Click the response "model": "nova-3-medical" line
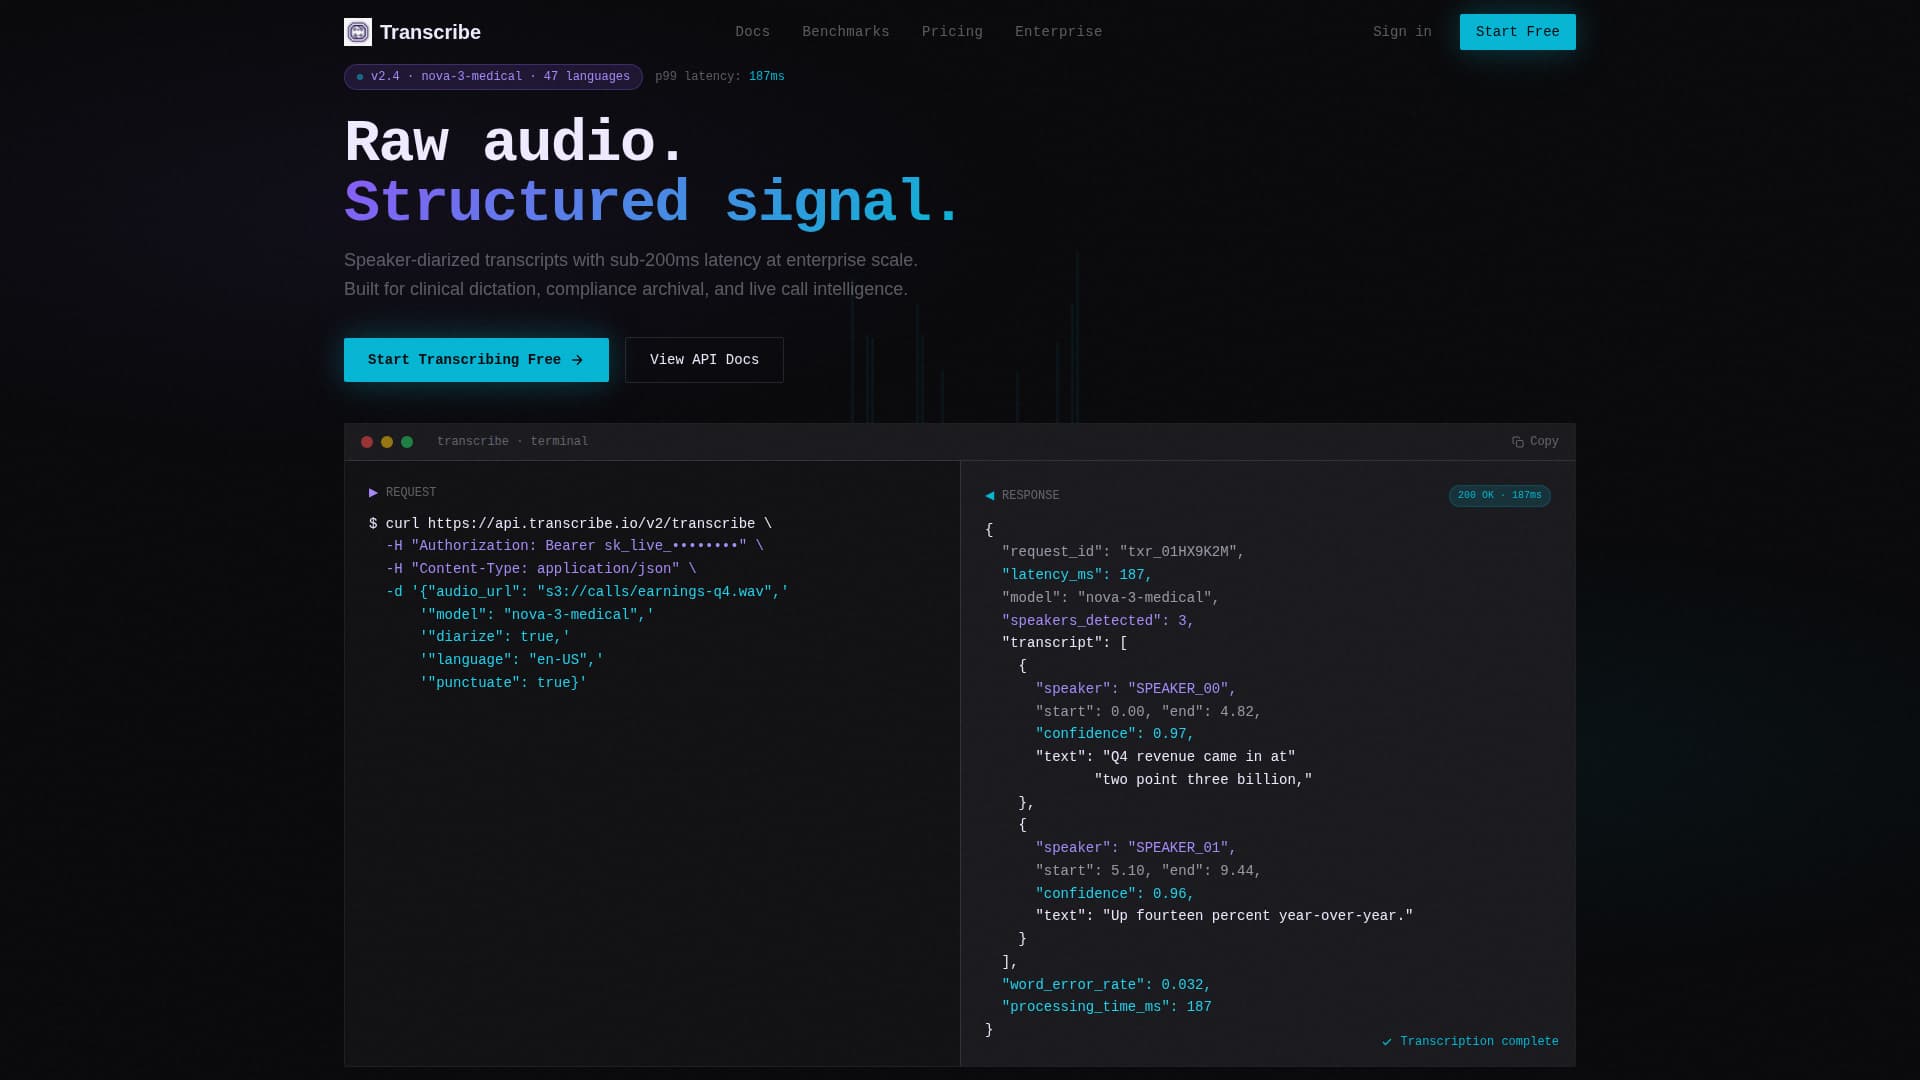The height and width of the screenshot is (1080, 1920). pos(1111,598)
